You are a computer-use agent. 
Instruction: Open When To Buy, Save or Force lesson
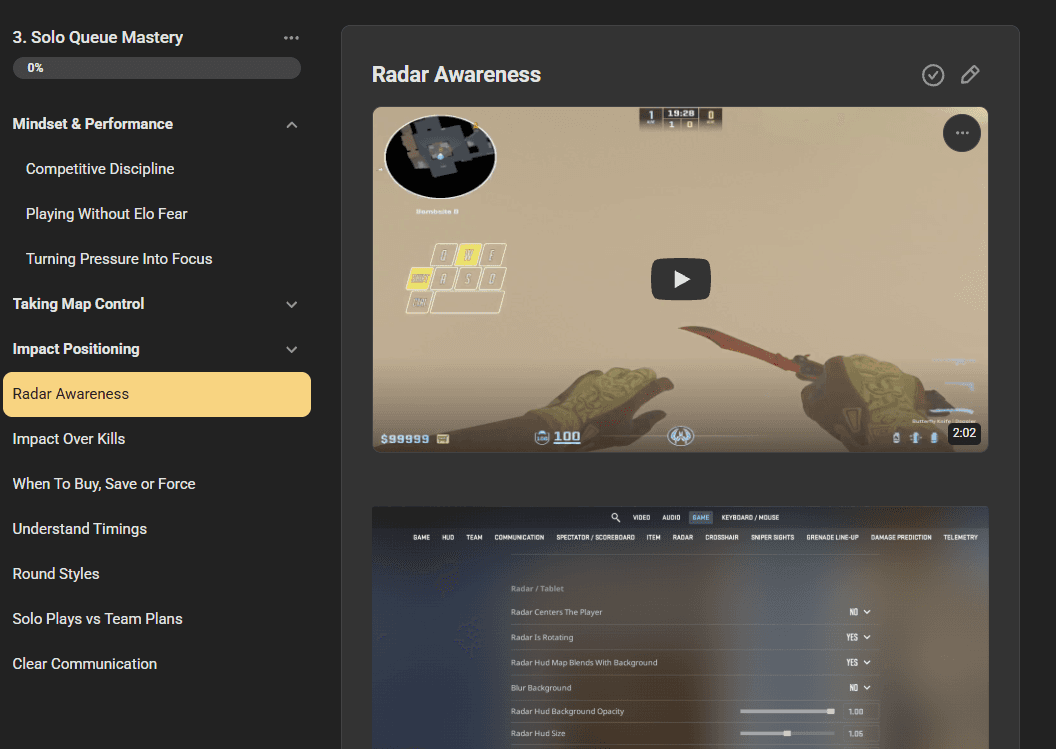click(x=104, y=484)
